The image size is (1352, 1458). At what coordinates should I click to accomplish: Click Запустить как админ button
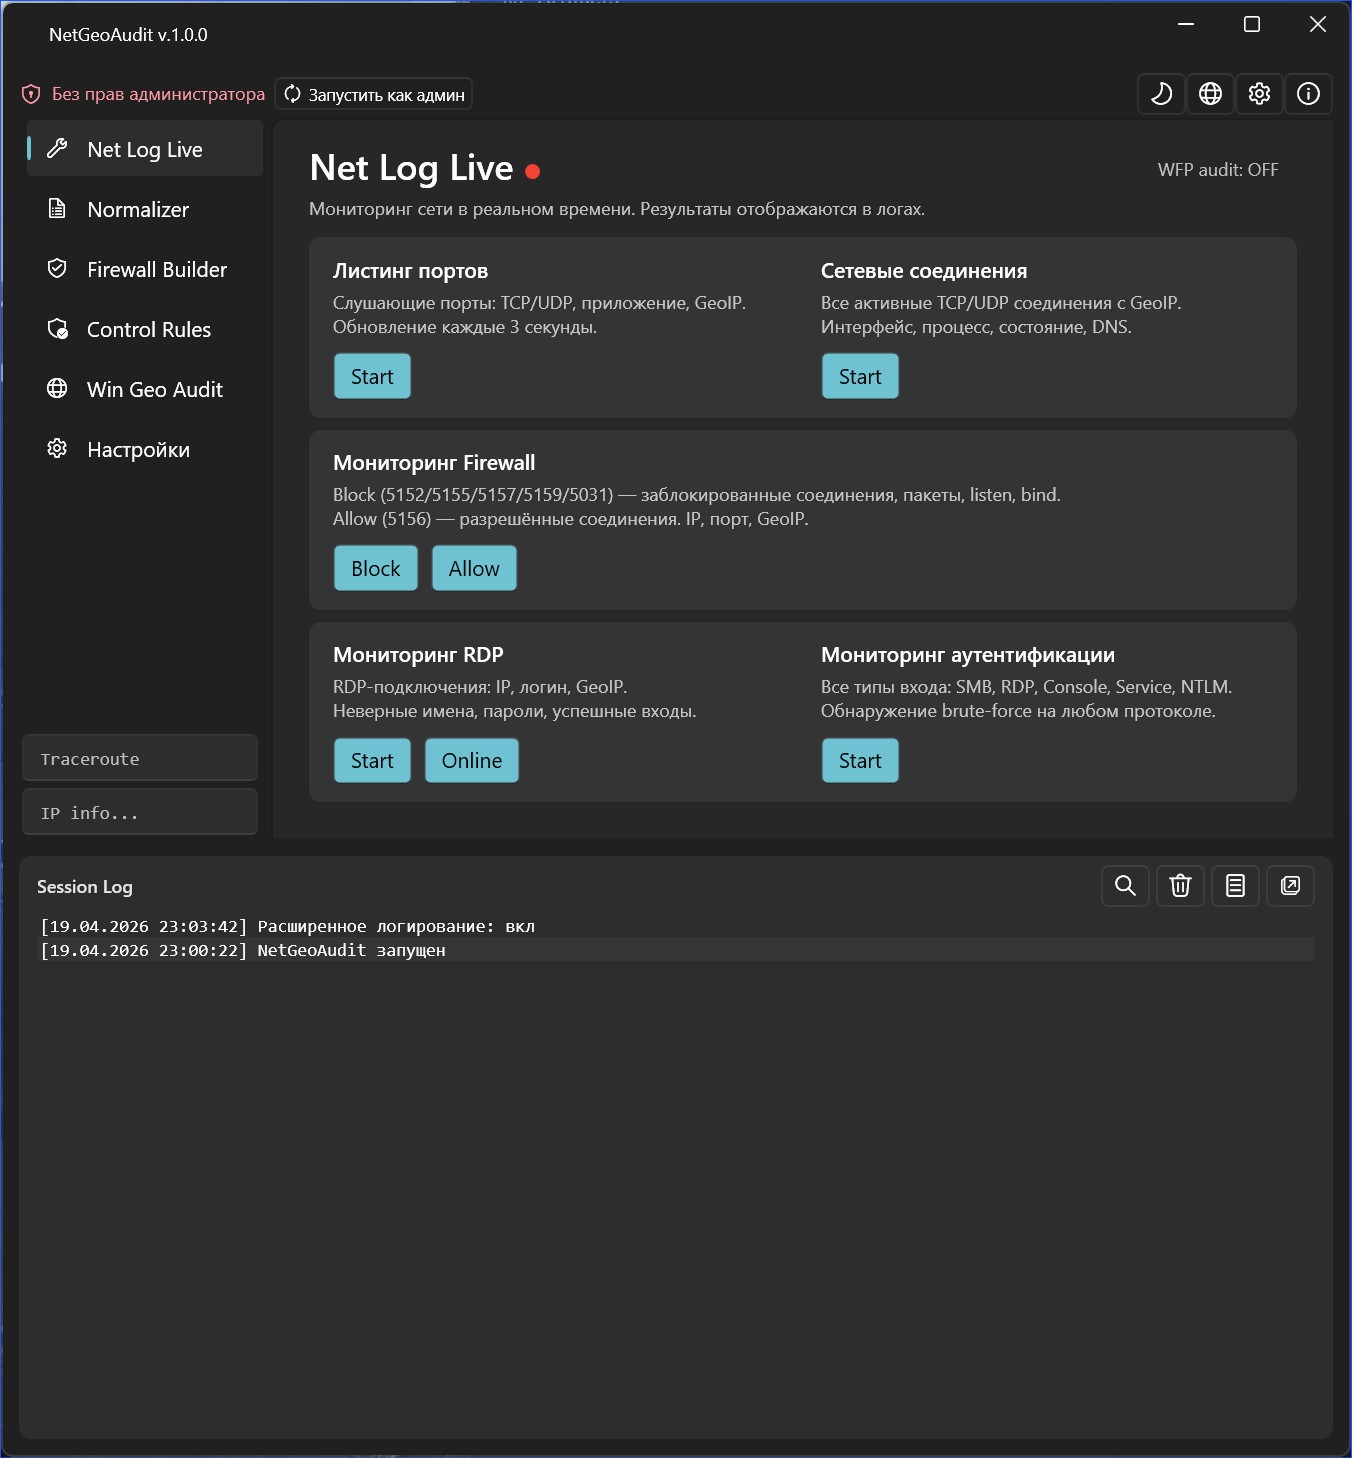click(373, 94)
